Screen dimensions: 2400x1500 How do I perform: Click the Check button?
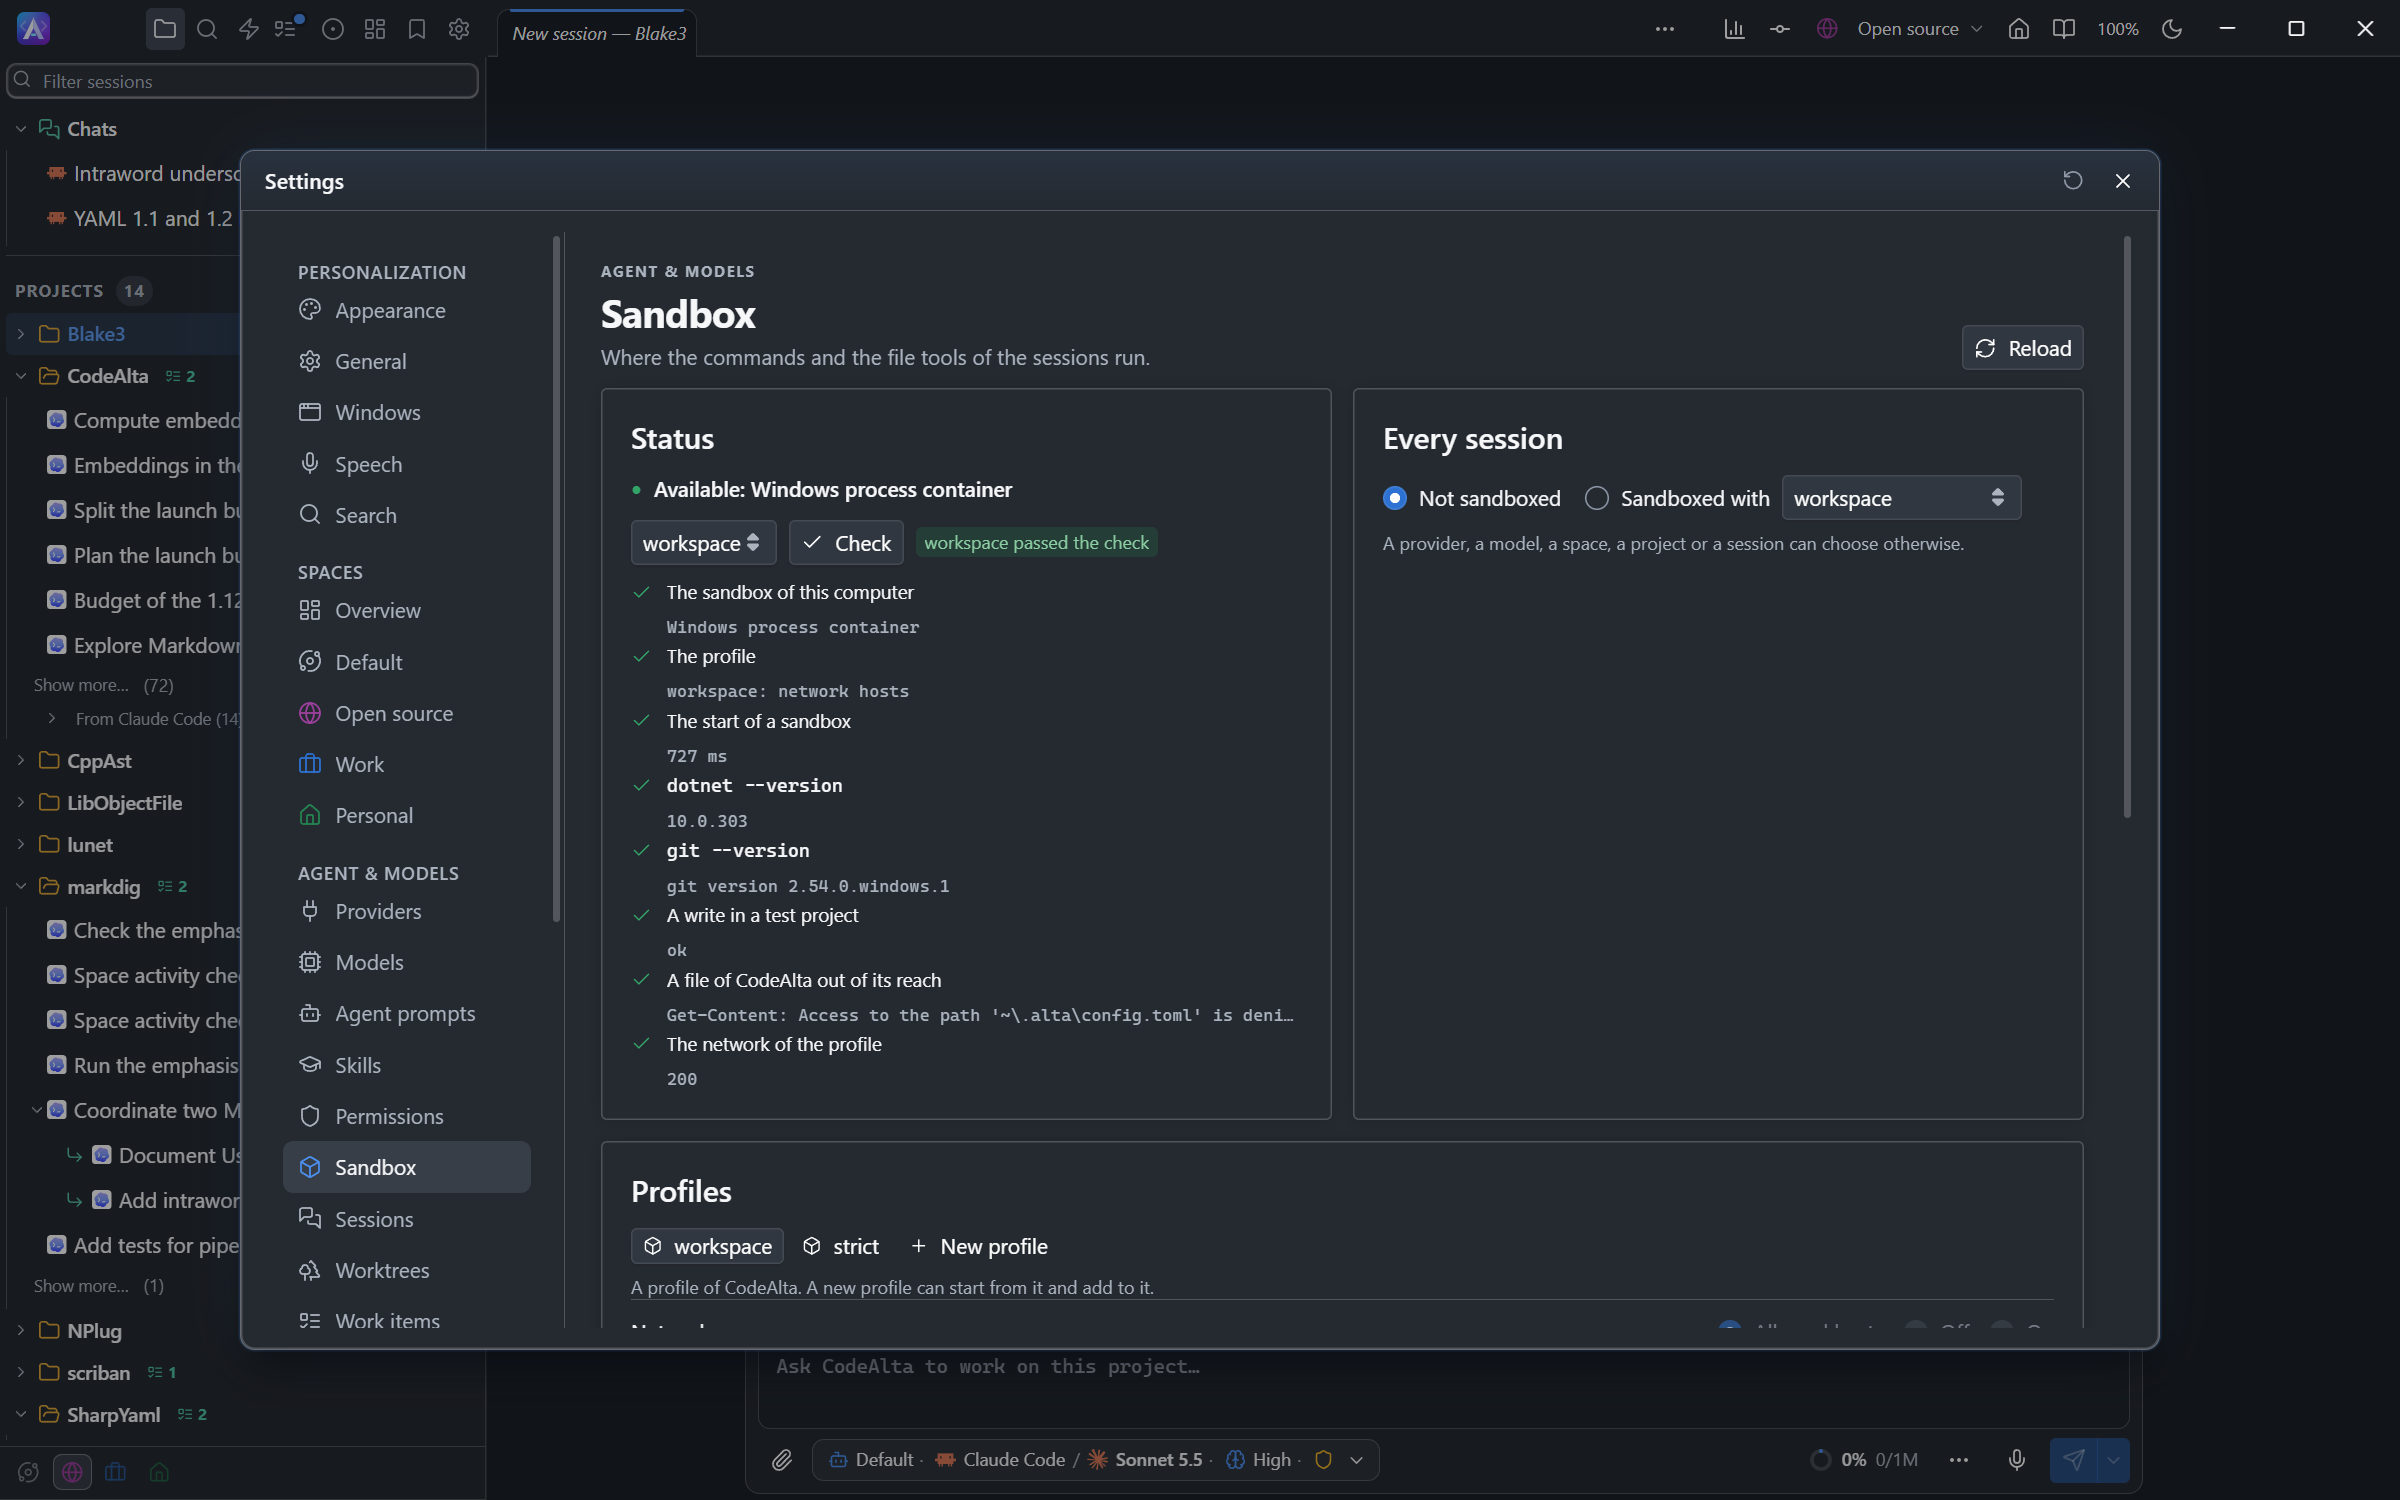[846, 543]
